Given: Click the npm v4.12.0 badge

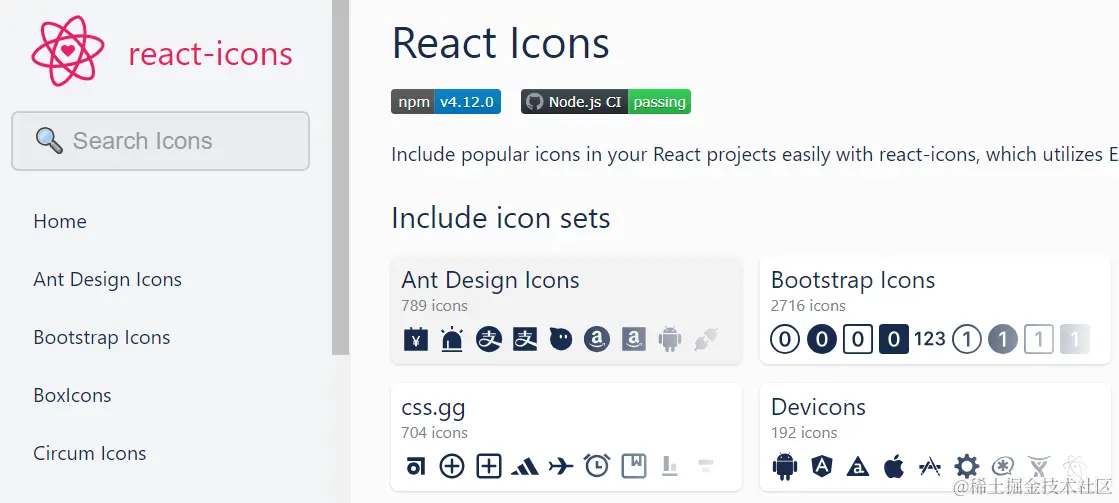Looking at the screenshot, I should click(x=446, y=101).
